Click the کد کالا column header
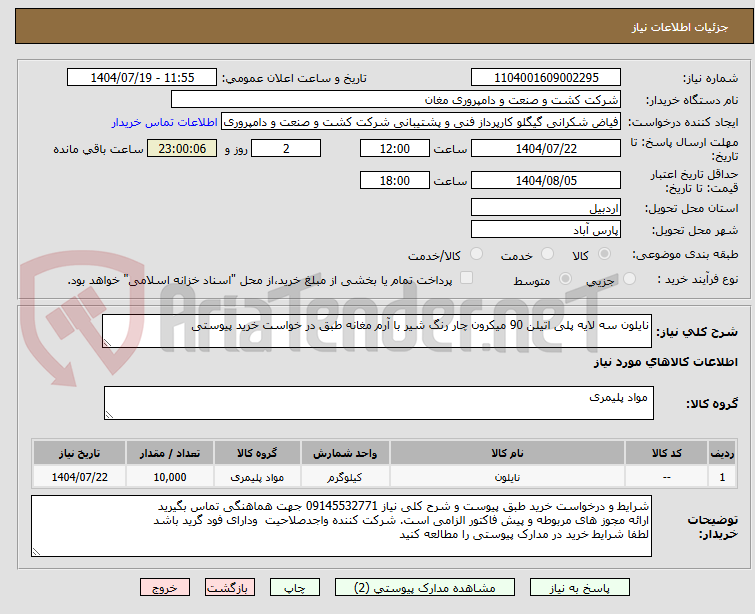The image size is (755, 614). (x=666, y=453)
